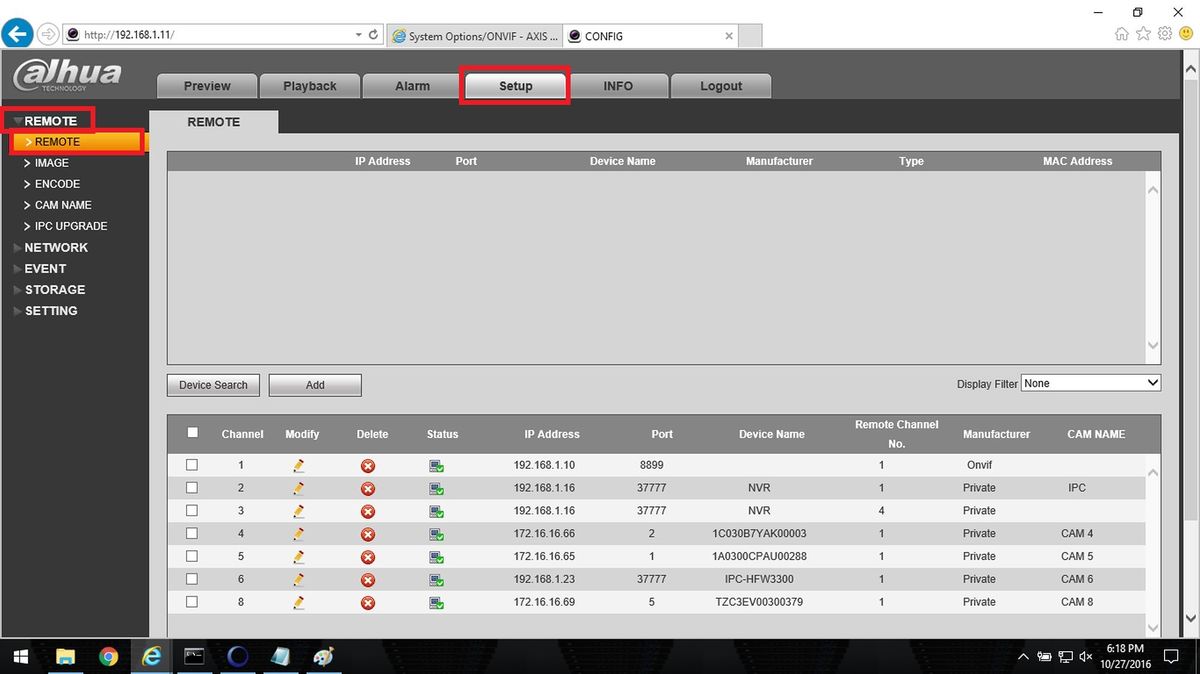Click the pencil Modify icon for channel 1
Screen dimensions: 1200x674
point(298,466)
